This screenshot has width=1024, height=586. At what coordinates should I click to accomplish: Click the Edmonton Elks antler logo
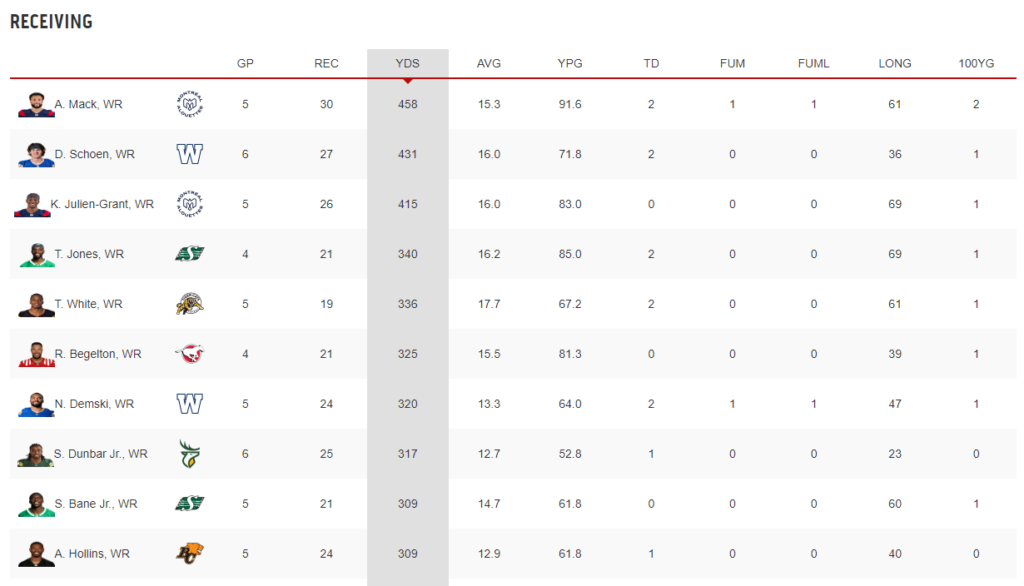click(189, 454)
